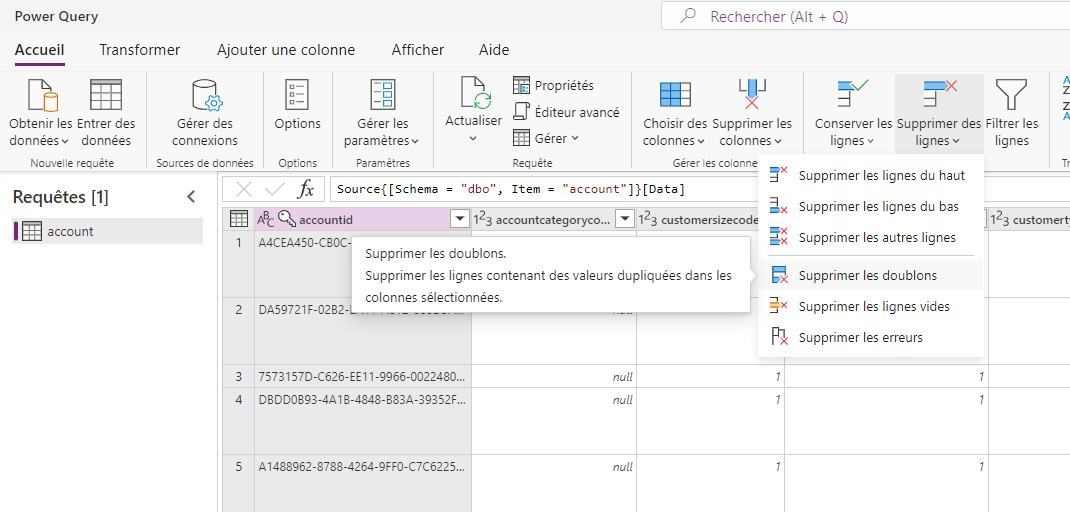Choose Supprimer les erreurs
The width and height of the screenshot is (1070, 512).
(x=871, y=337)
